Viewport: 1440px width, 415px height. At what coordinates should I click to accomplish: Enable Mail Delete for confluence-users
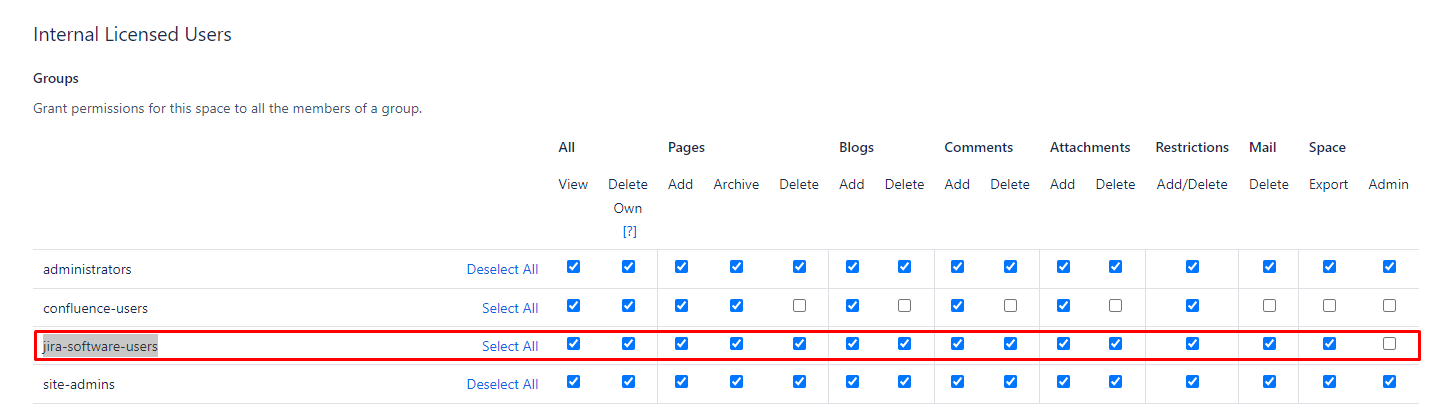[x=1269, y=306]
